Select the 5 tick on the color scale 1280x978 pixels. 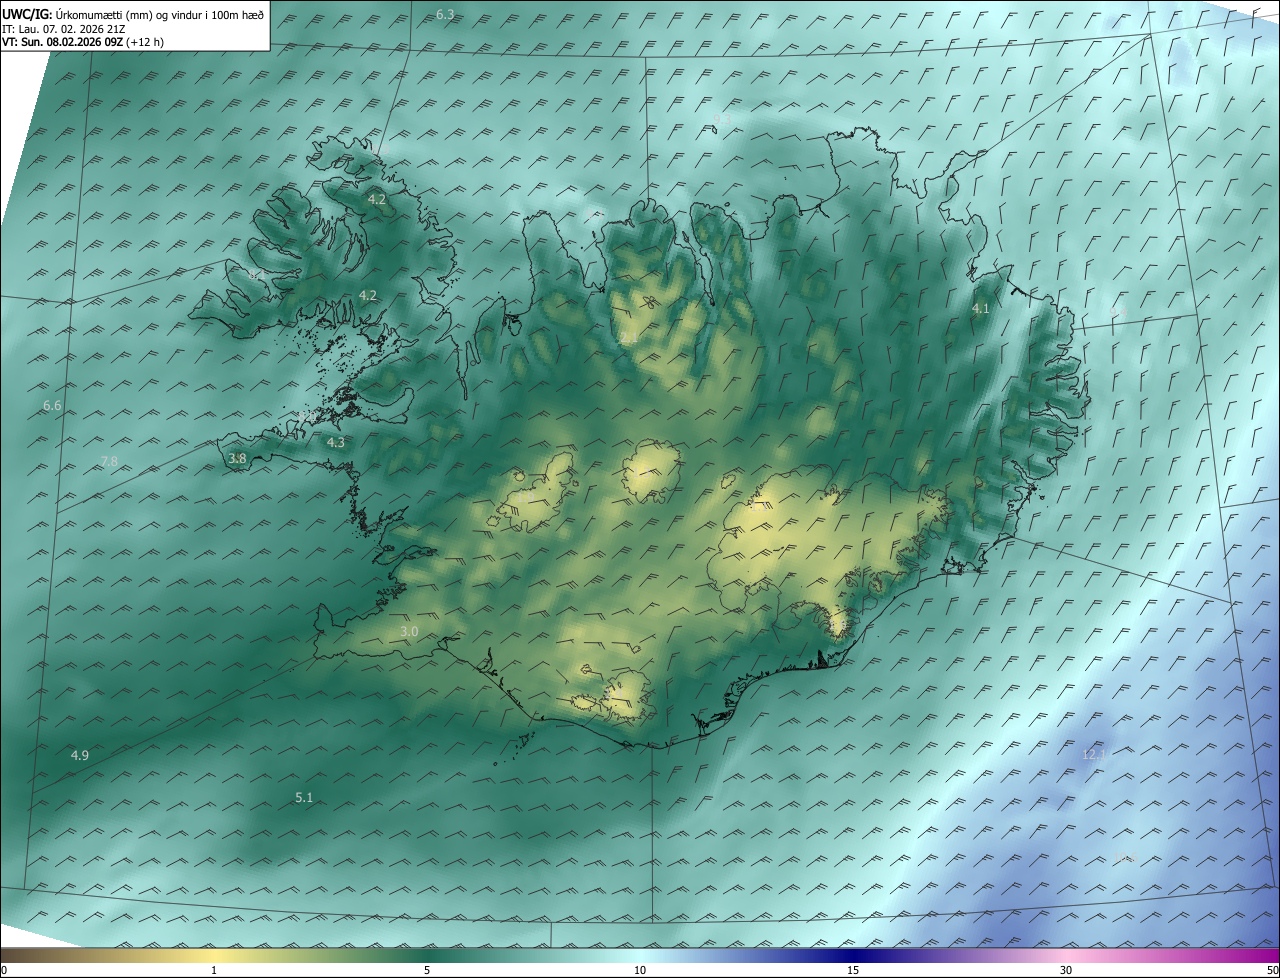click(x=427, y=970)
